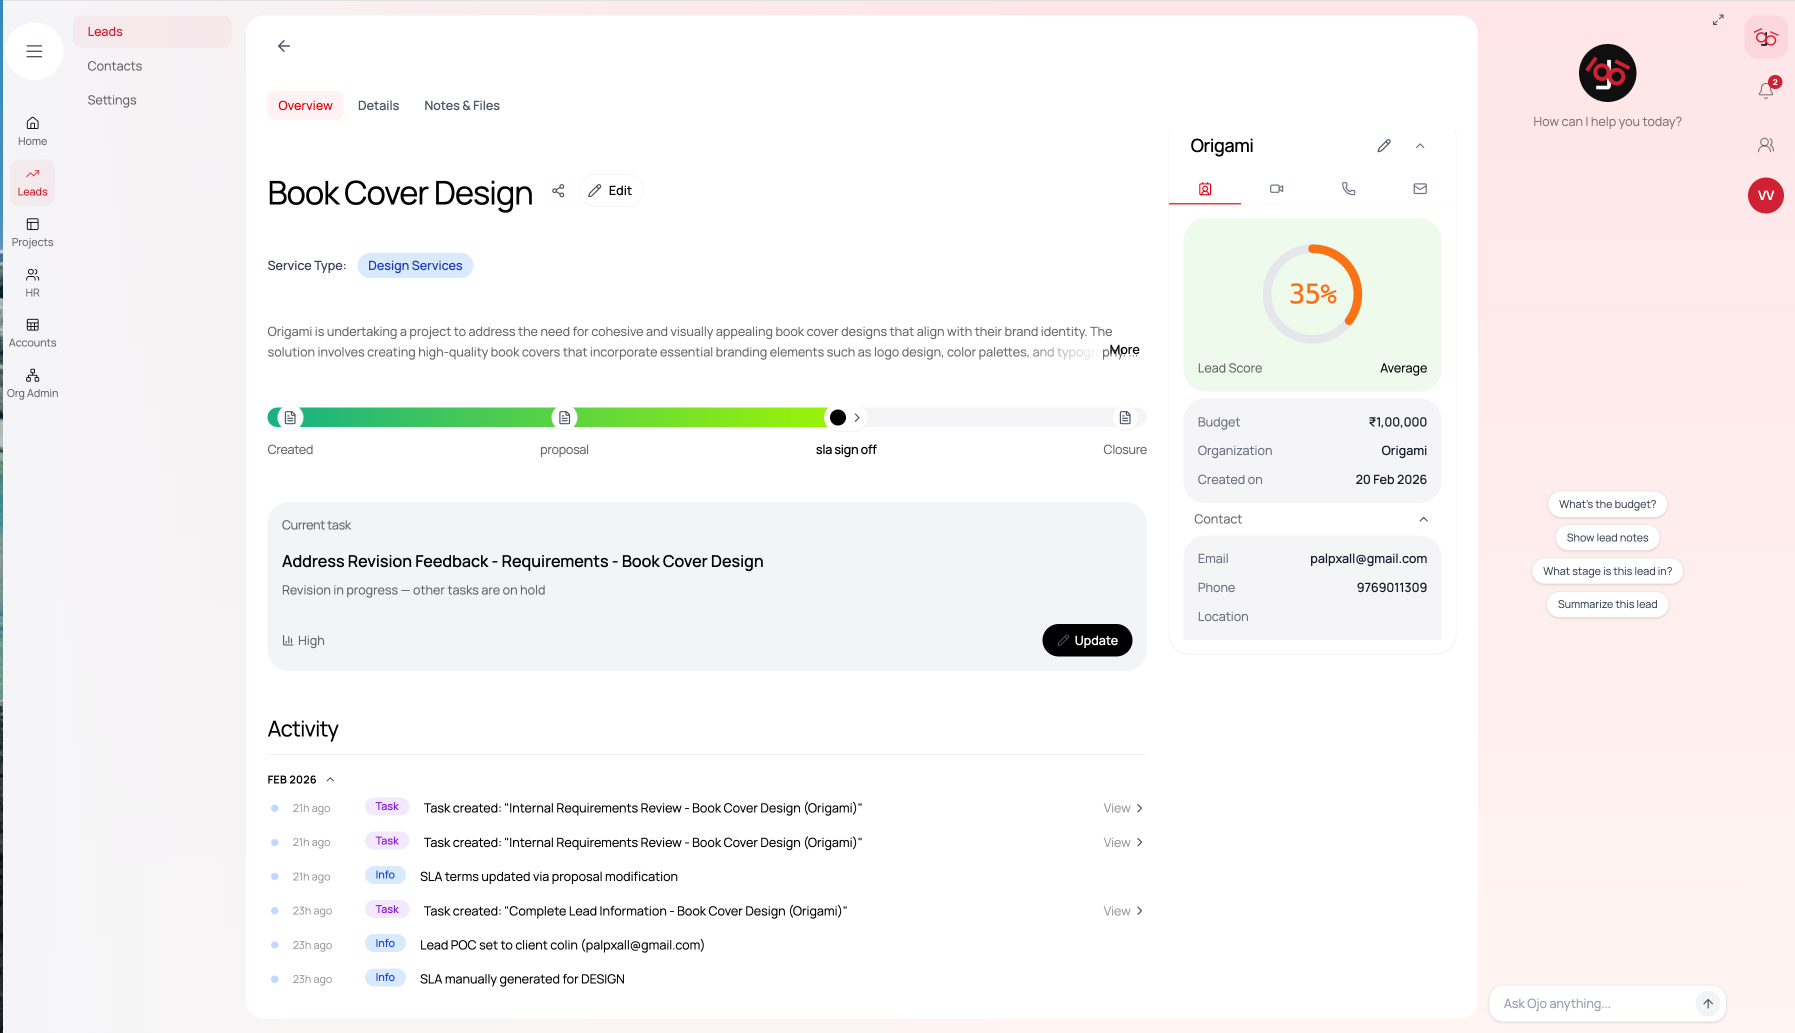The image size is (1795, 1033).
Task: Ask the assistant "What's the budget?"
Action: [x=1607, y=504]
